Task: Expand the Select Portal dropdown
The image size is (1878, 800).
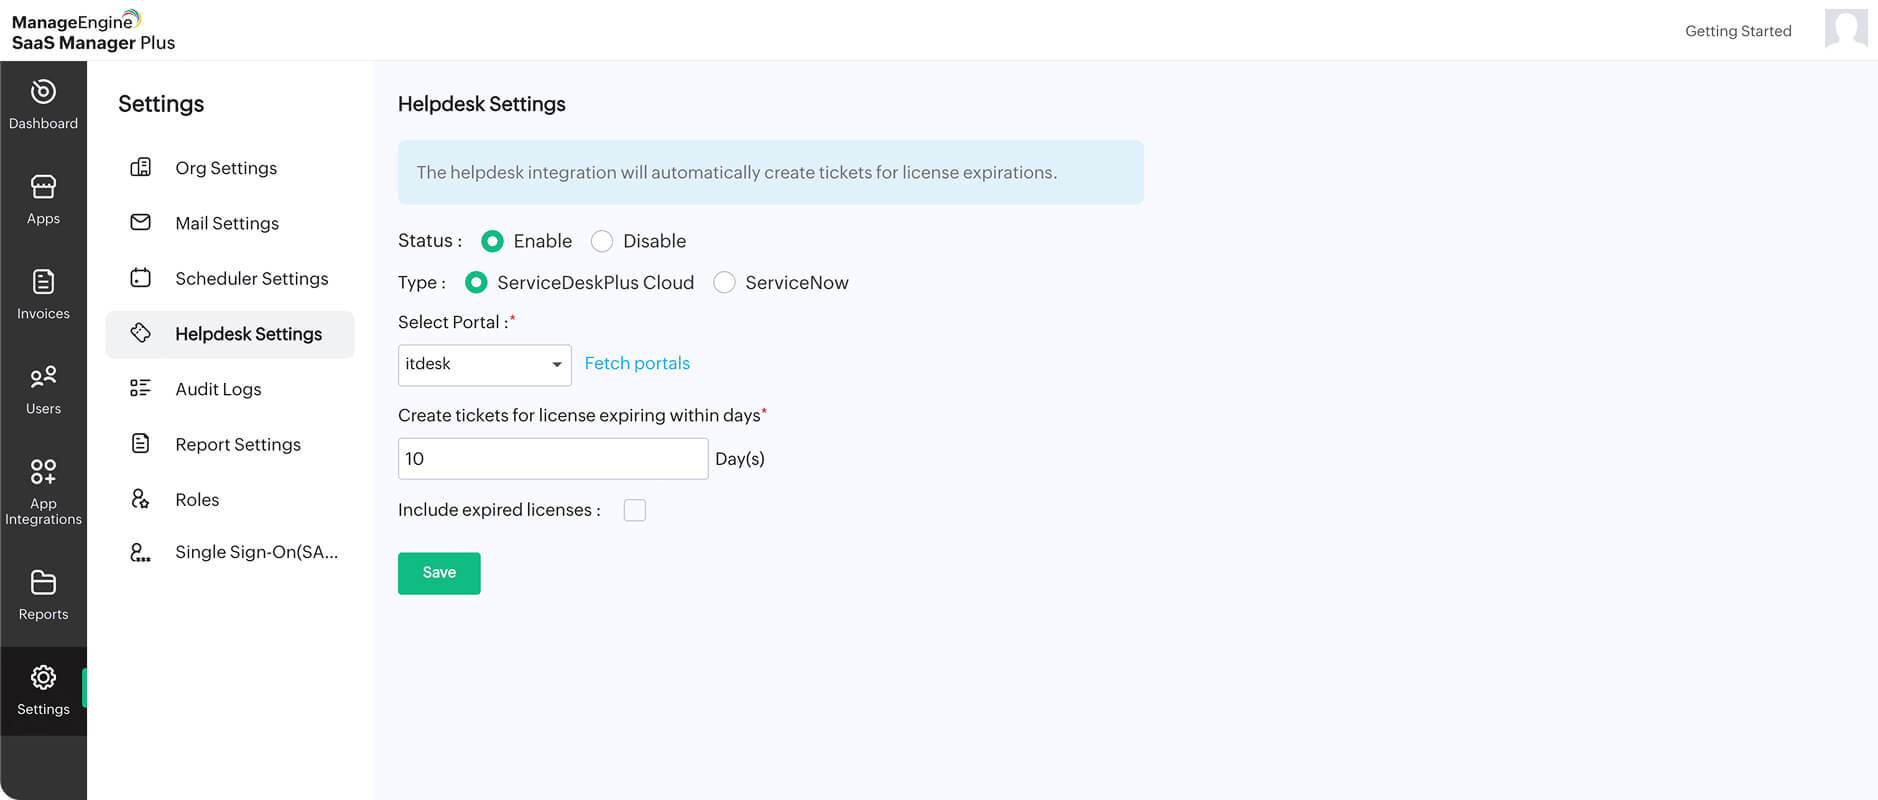Action: point(484,365)
